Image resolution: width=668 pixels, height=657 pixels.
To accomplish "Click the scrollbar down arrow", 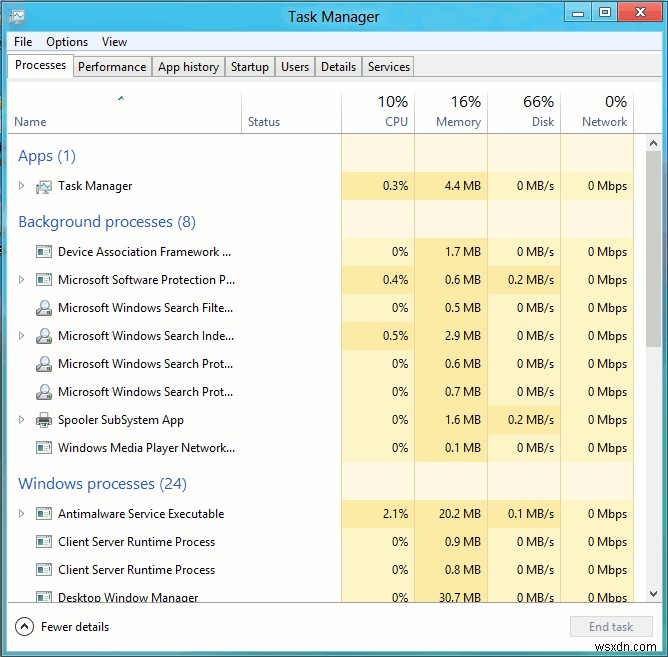I will click(x=653, y=594).
